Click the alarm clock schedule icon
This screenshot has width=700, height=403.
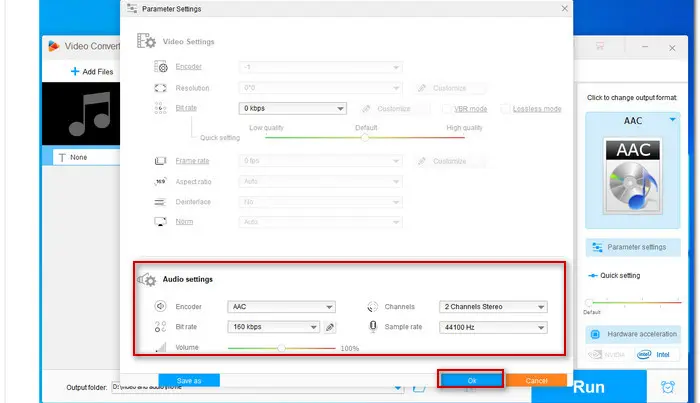[x=667, y=386]
